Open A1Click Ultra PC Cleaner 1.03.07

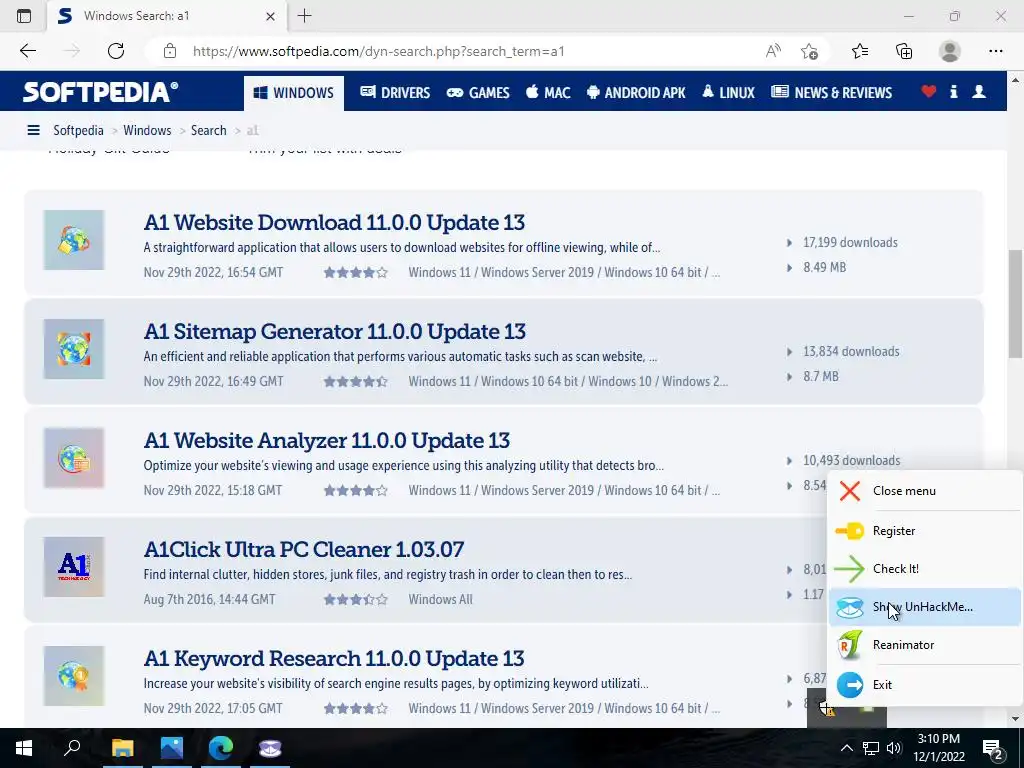304,549
